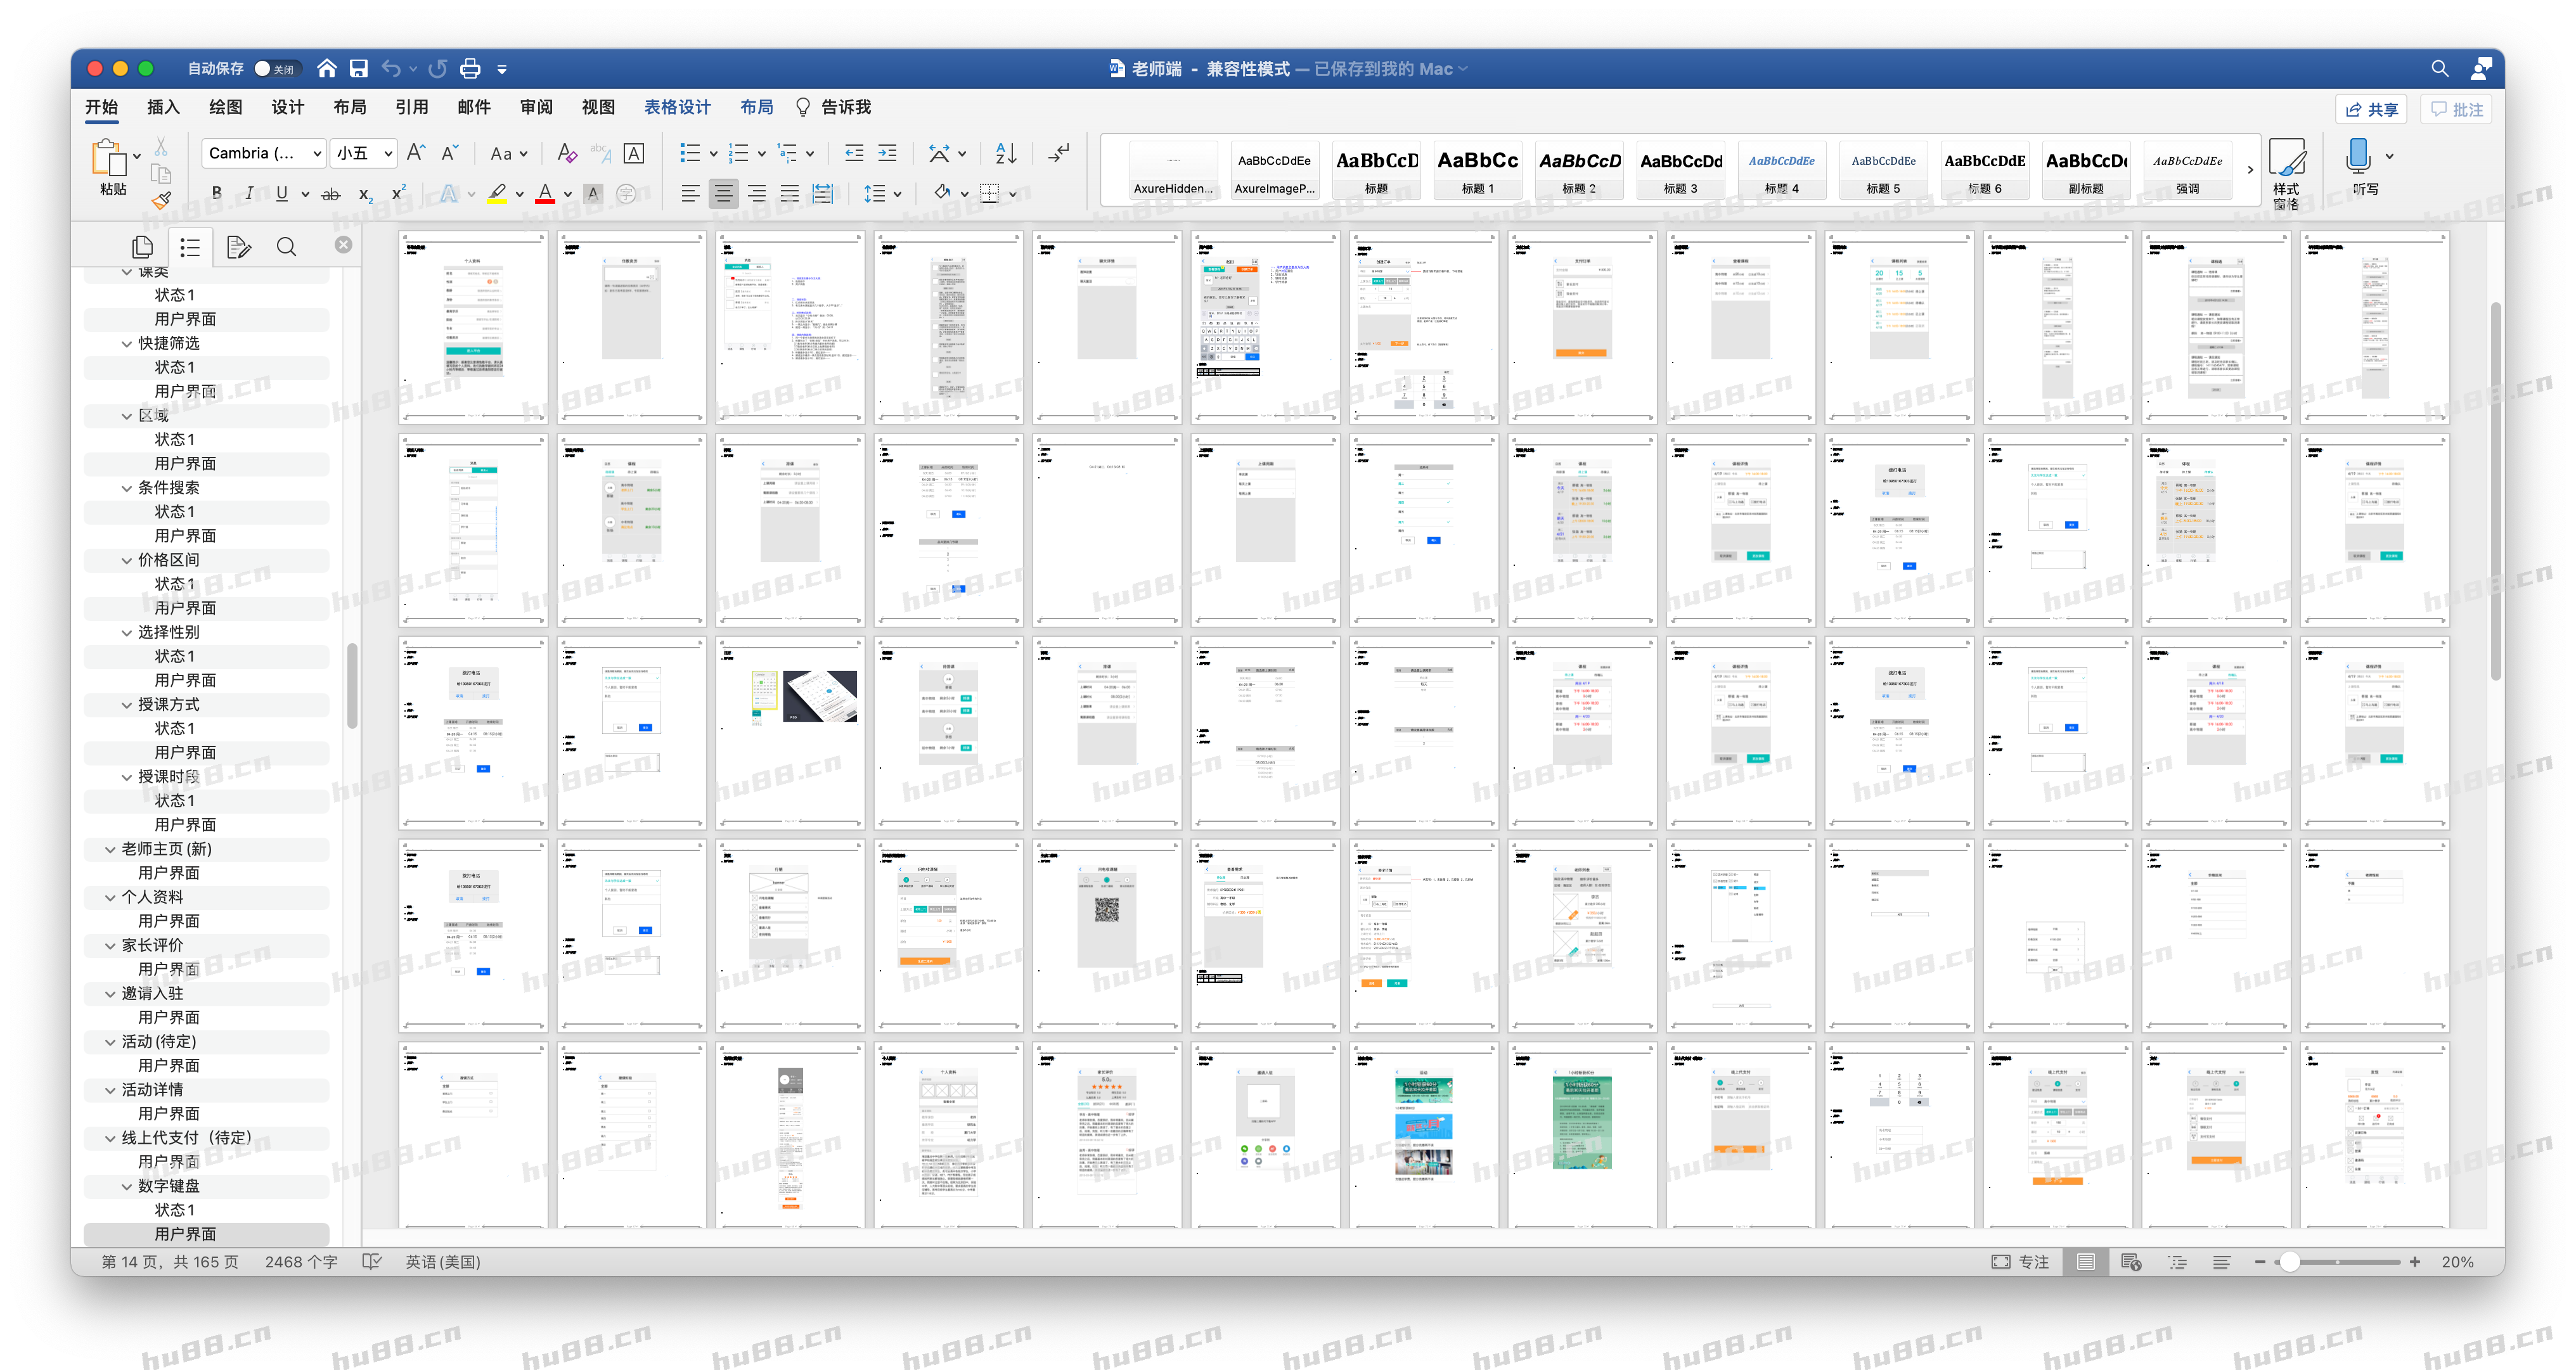Open the 引用 ribbon tab

click(x=411, y=107)
